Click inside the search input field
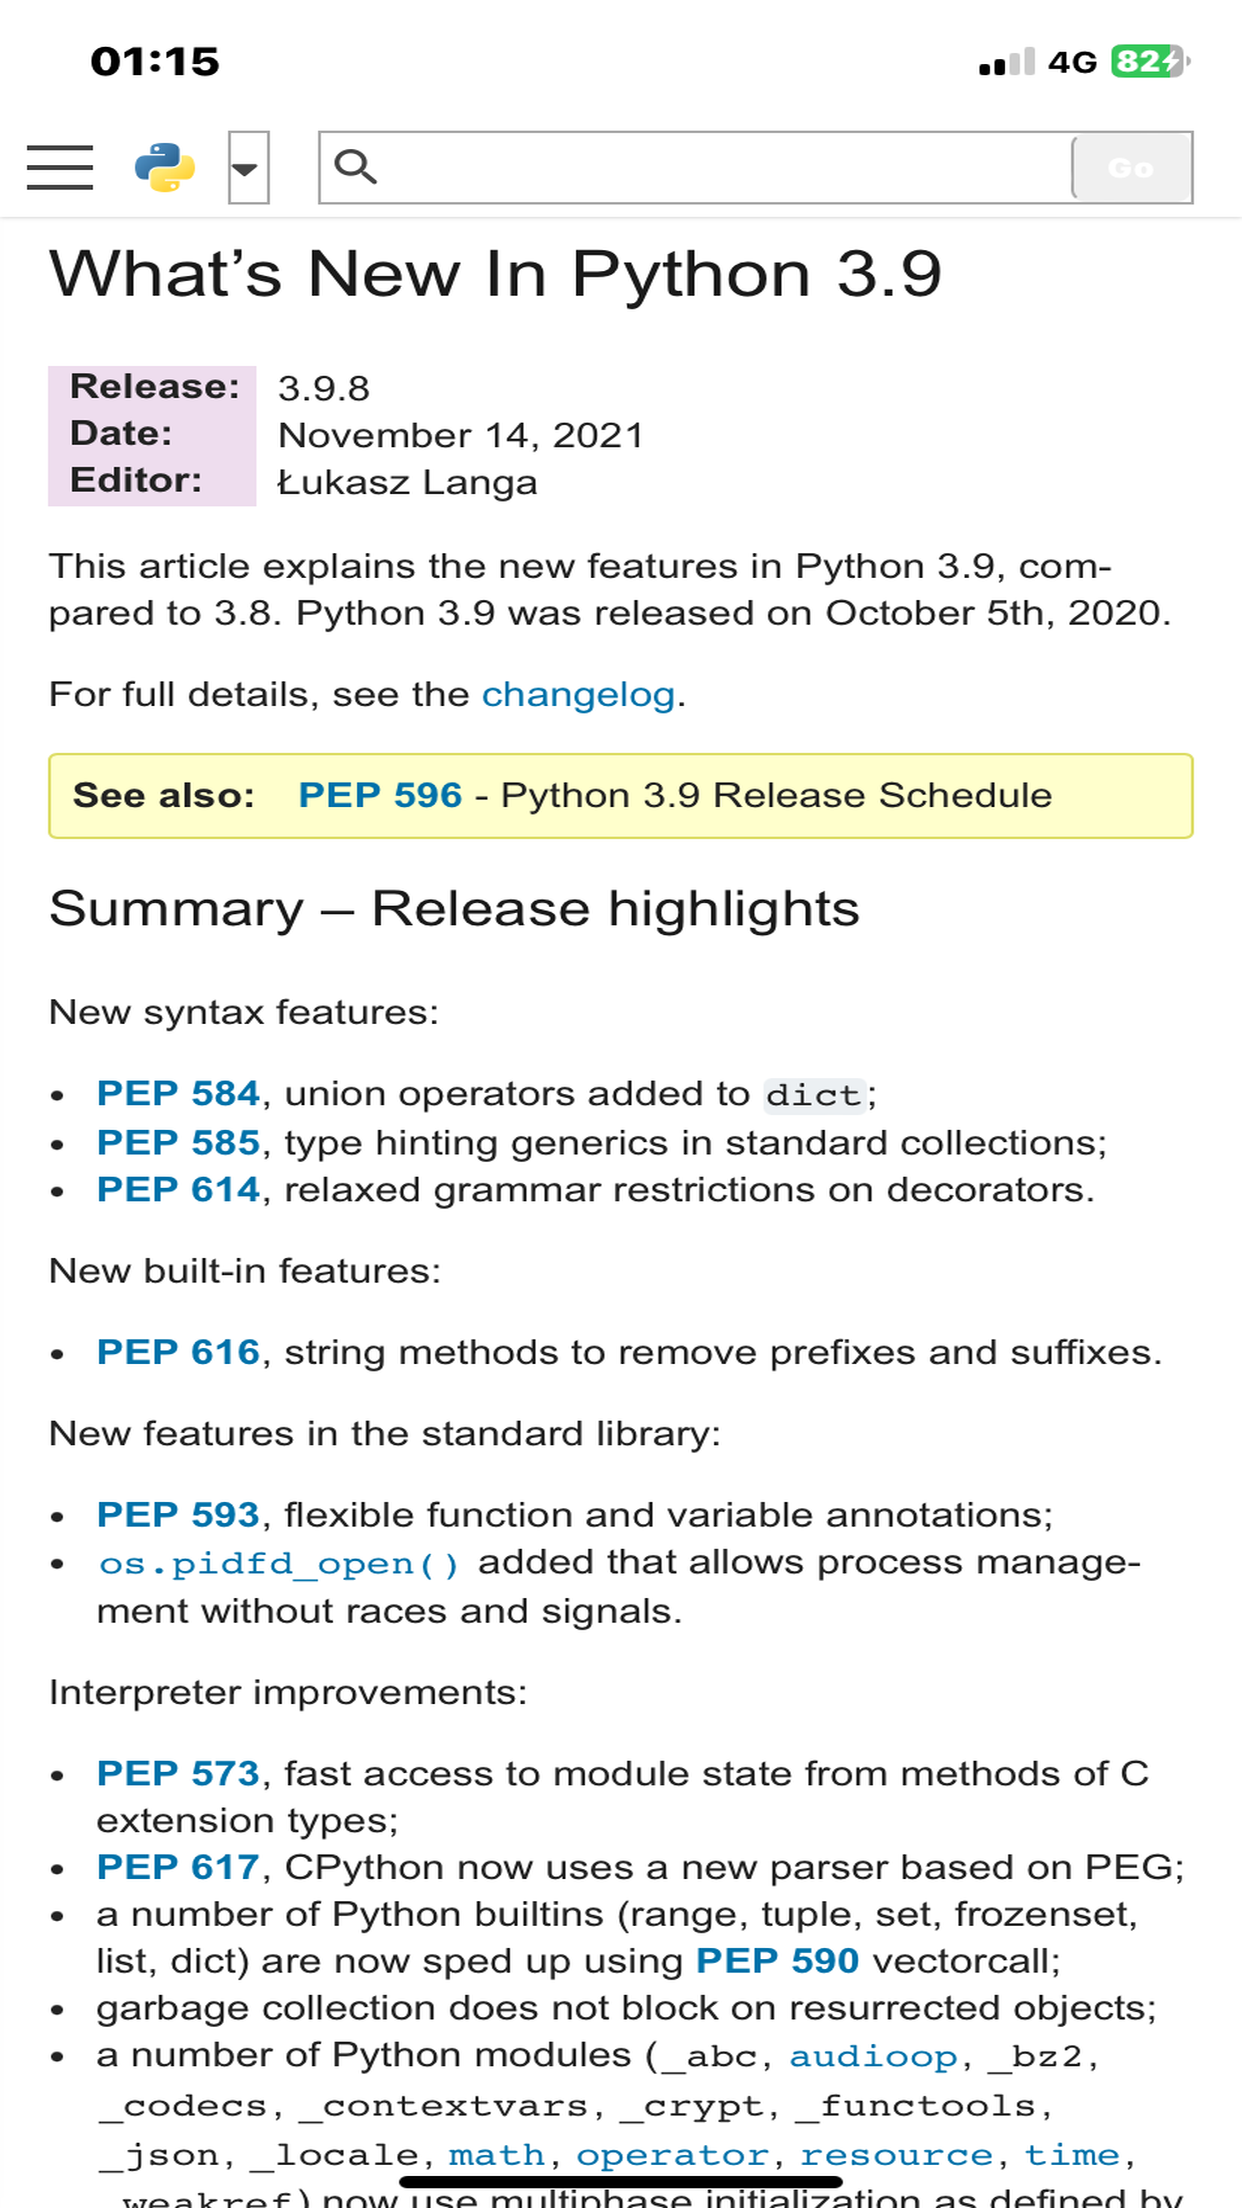The width and height of the screenshot is (1242, 2208). point(700,166)
